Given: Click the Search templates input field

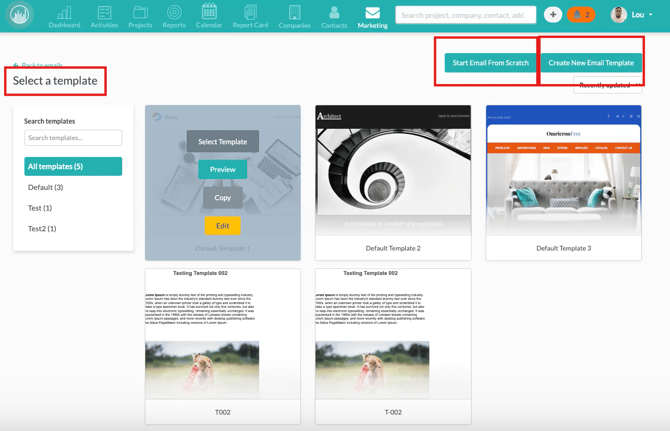Looking at the screenshot, I should [x=73, y=138].
